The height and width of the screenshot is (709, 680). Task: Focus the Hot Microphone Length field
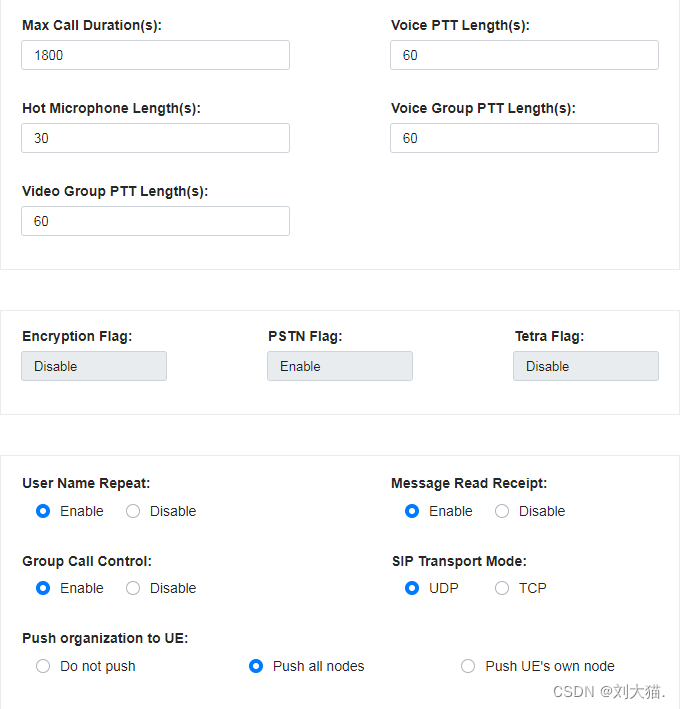pyautogui.click(x=155, y=138)
